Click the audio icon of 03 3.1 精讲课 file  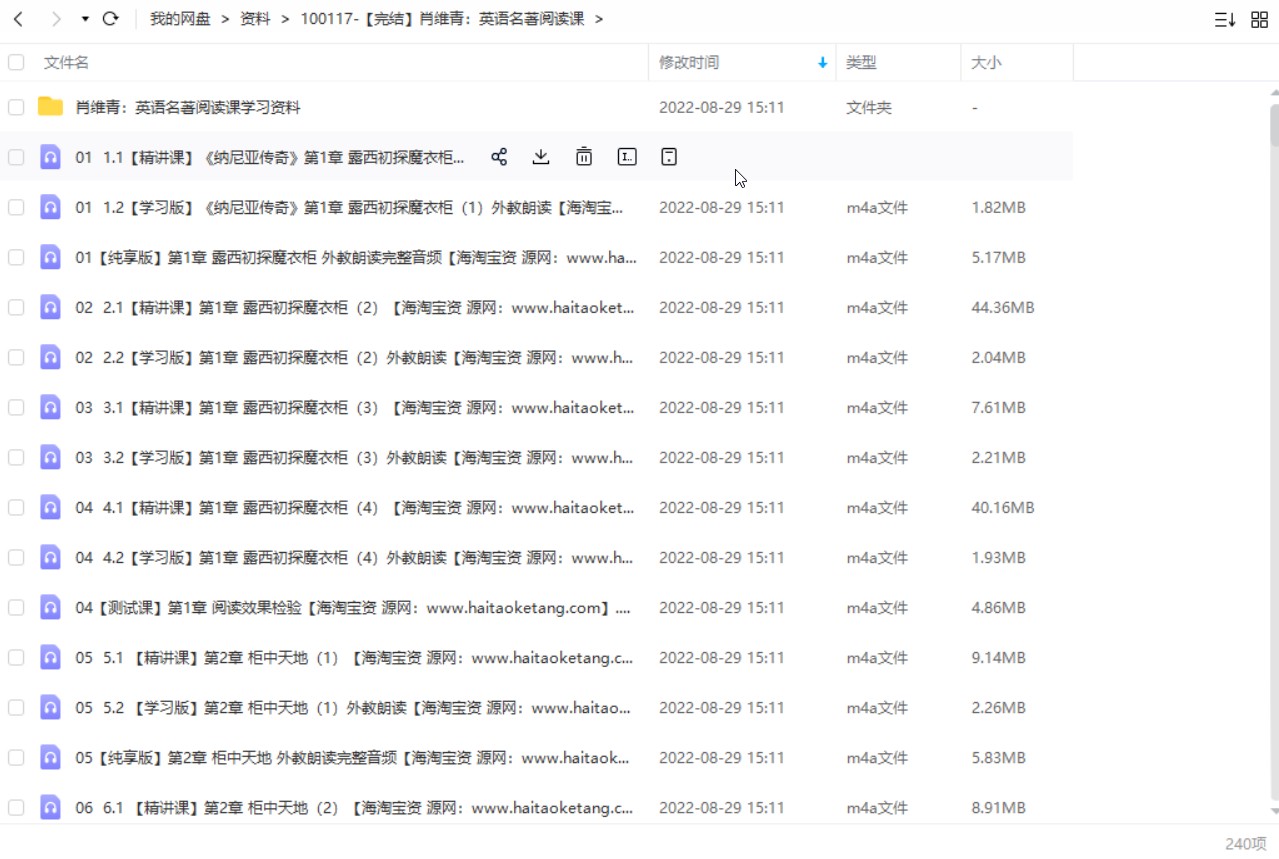[x=50, y=407]
